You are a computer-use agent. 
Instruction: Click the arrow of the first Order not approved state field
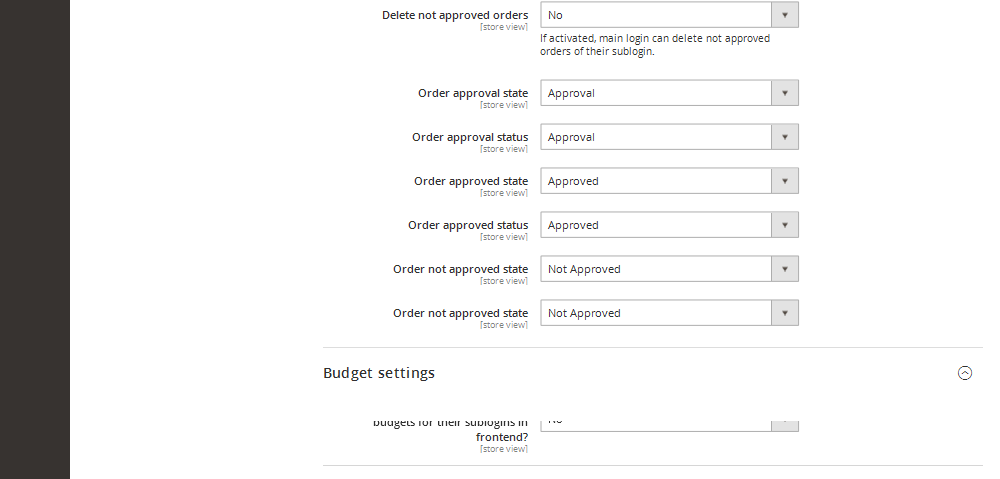coord(785,269)
